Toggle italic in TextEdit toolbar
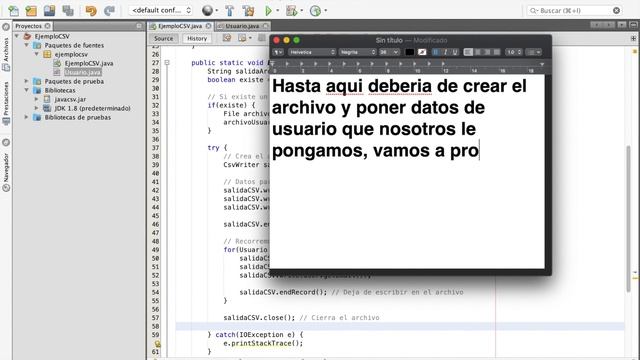Viewport: 640px width, 360px height. tap(445, 52)
